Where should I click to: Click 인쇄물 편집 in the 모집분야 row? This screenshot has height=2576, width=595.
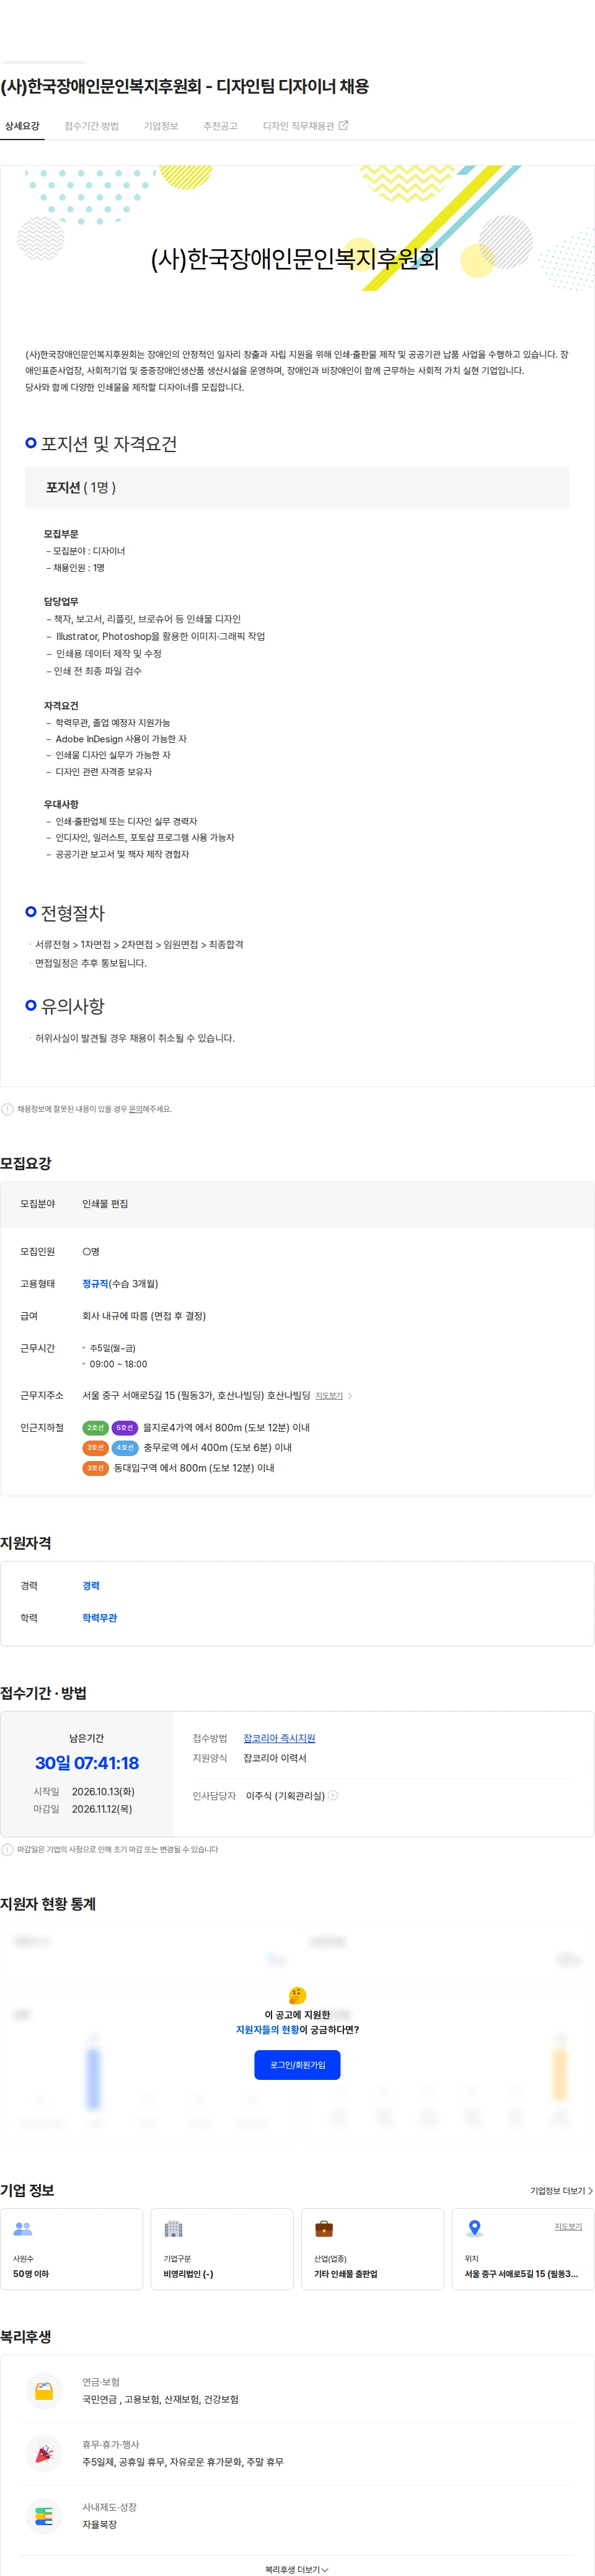[x=105, y=1203]
